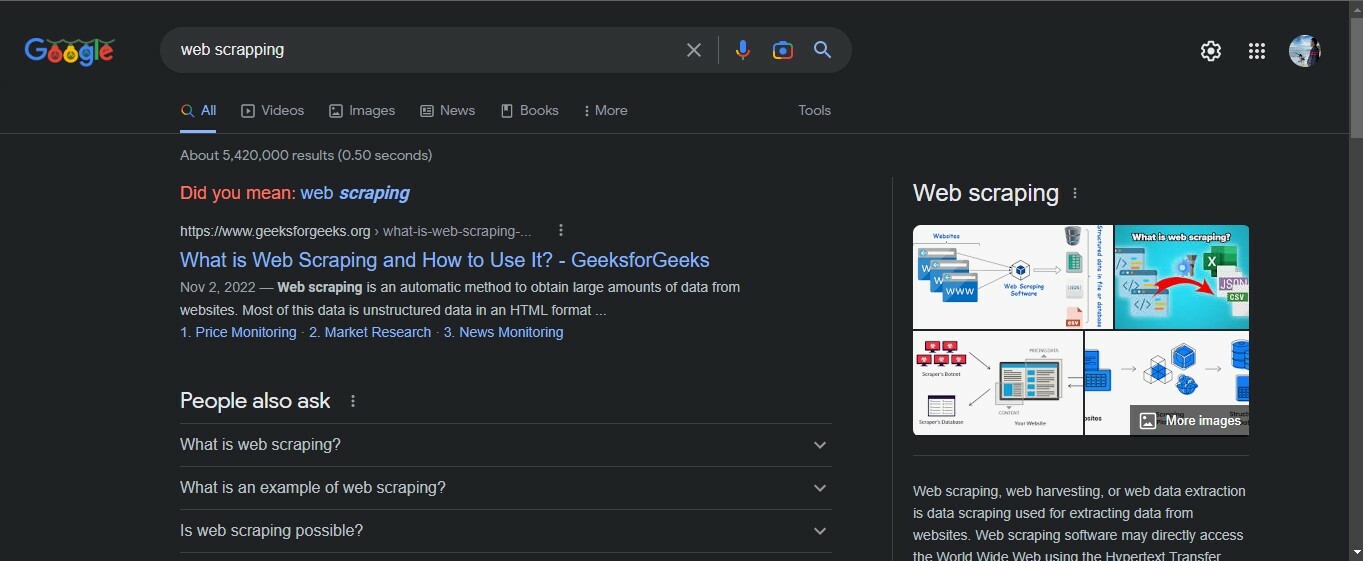This screenshot has width=1363, height=561.
Task: Expand 'Is web scraping possible?' question
Action: click(506, 531)
